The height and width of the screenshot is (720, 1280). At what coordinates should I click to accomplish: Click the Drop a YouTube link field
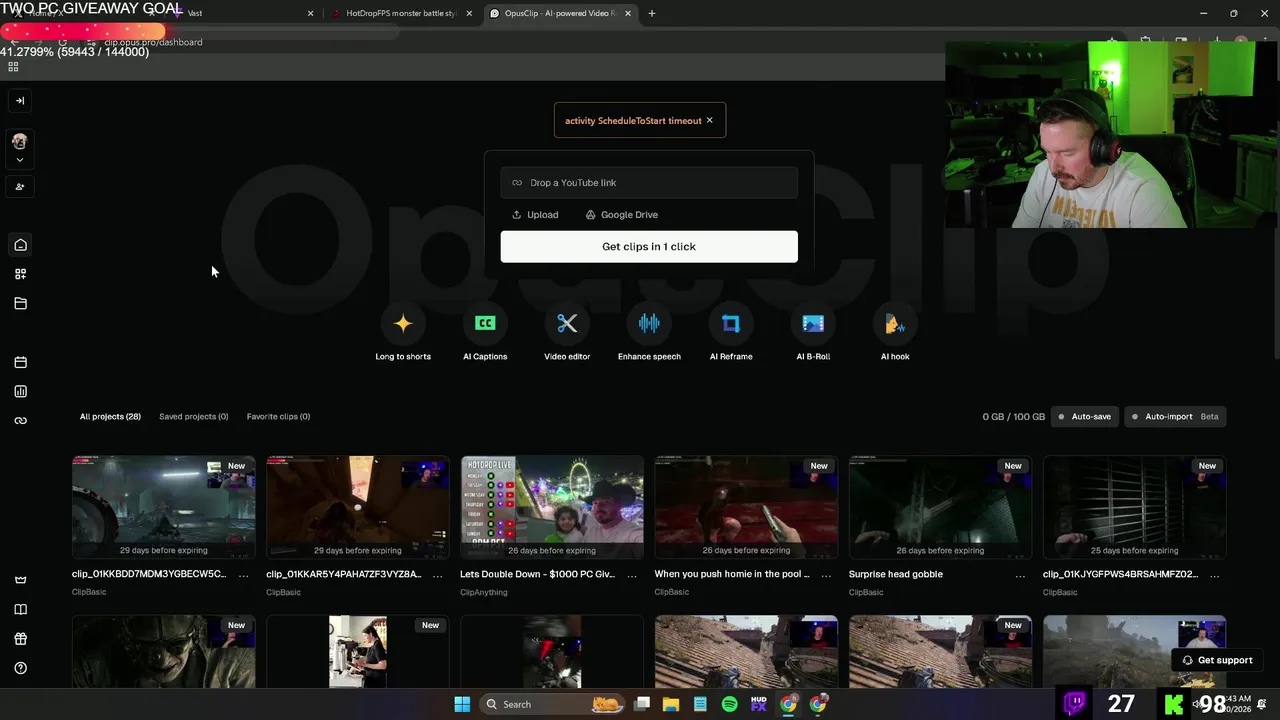click(x=649, y=183)
